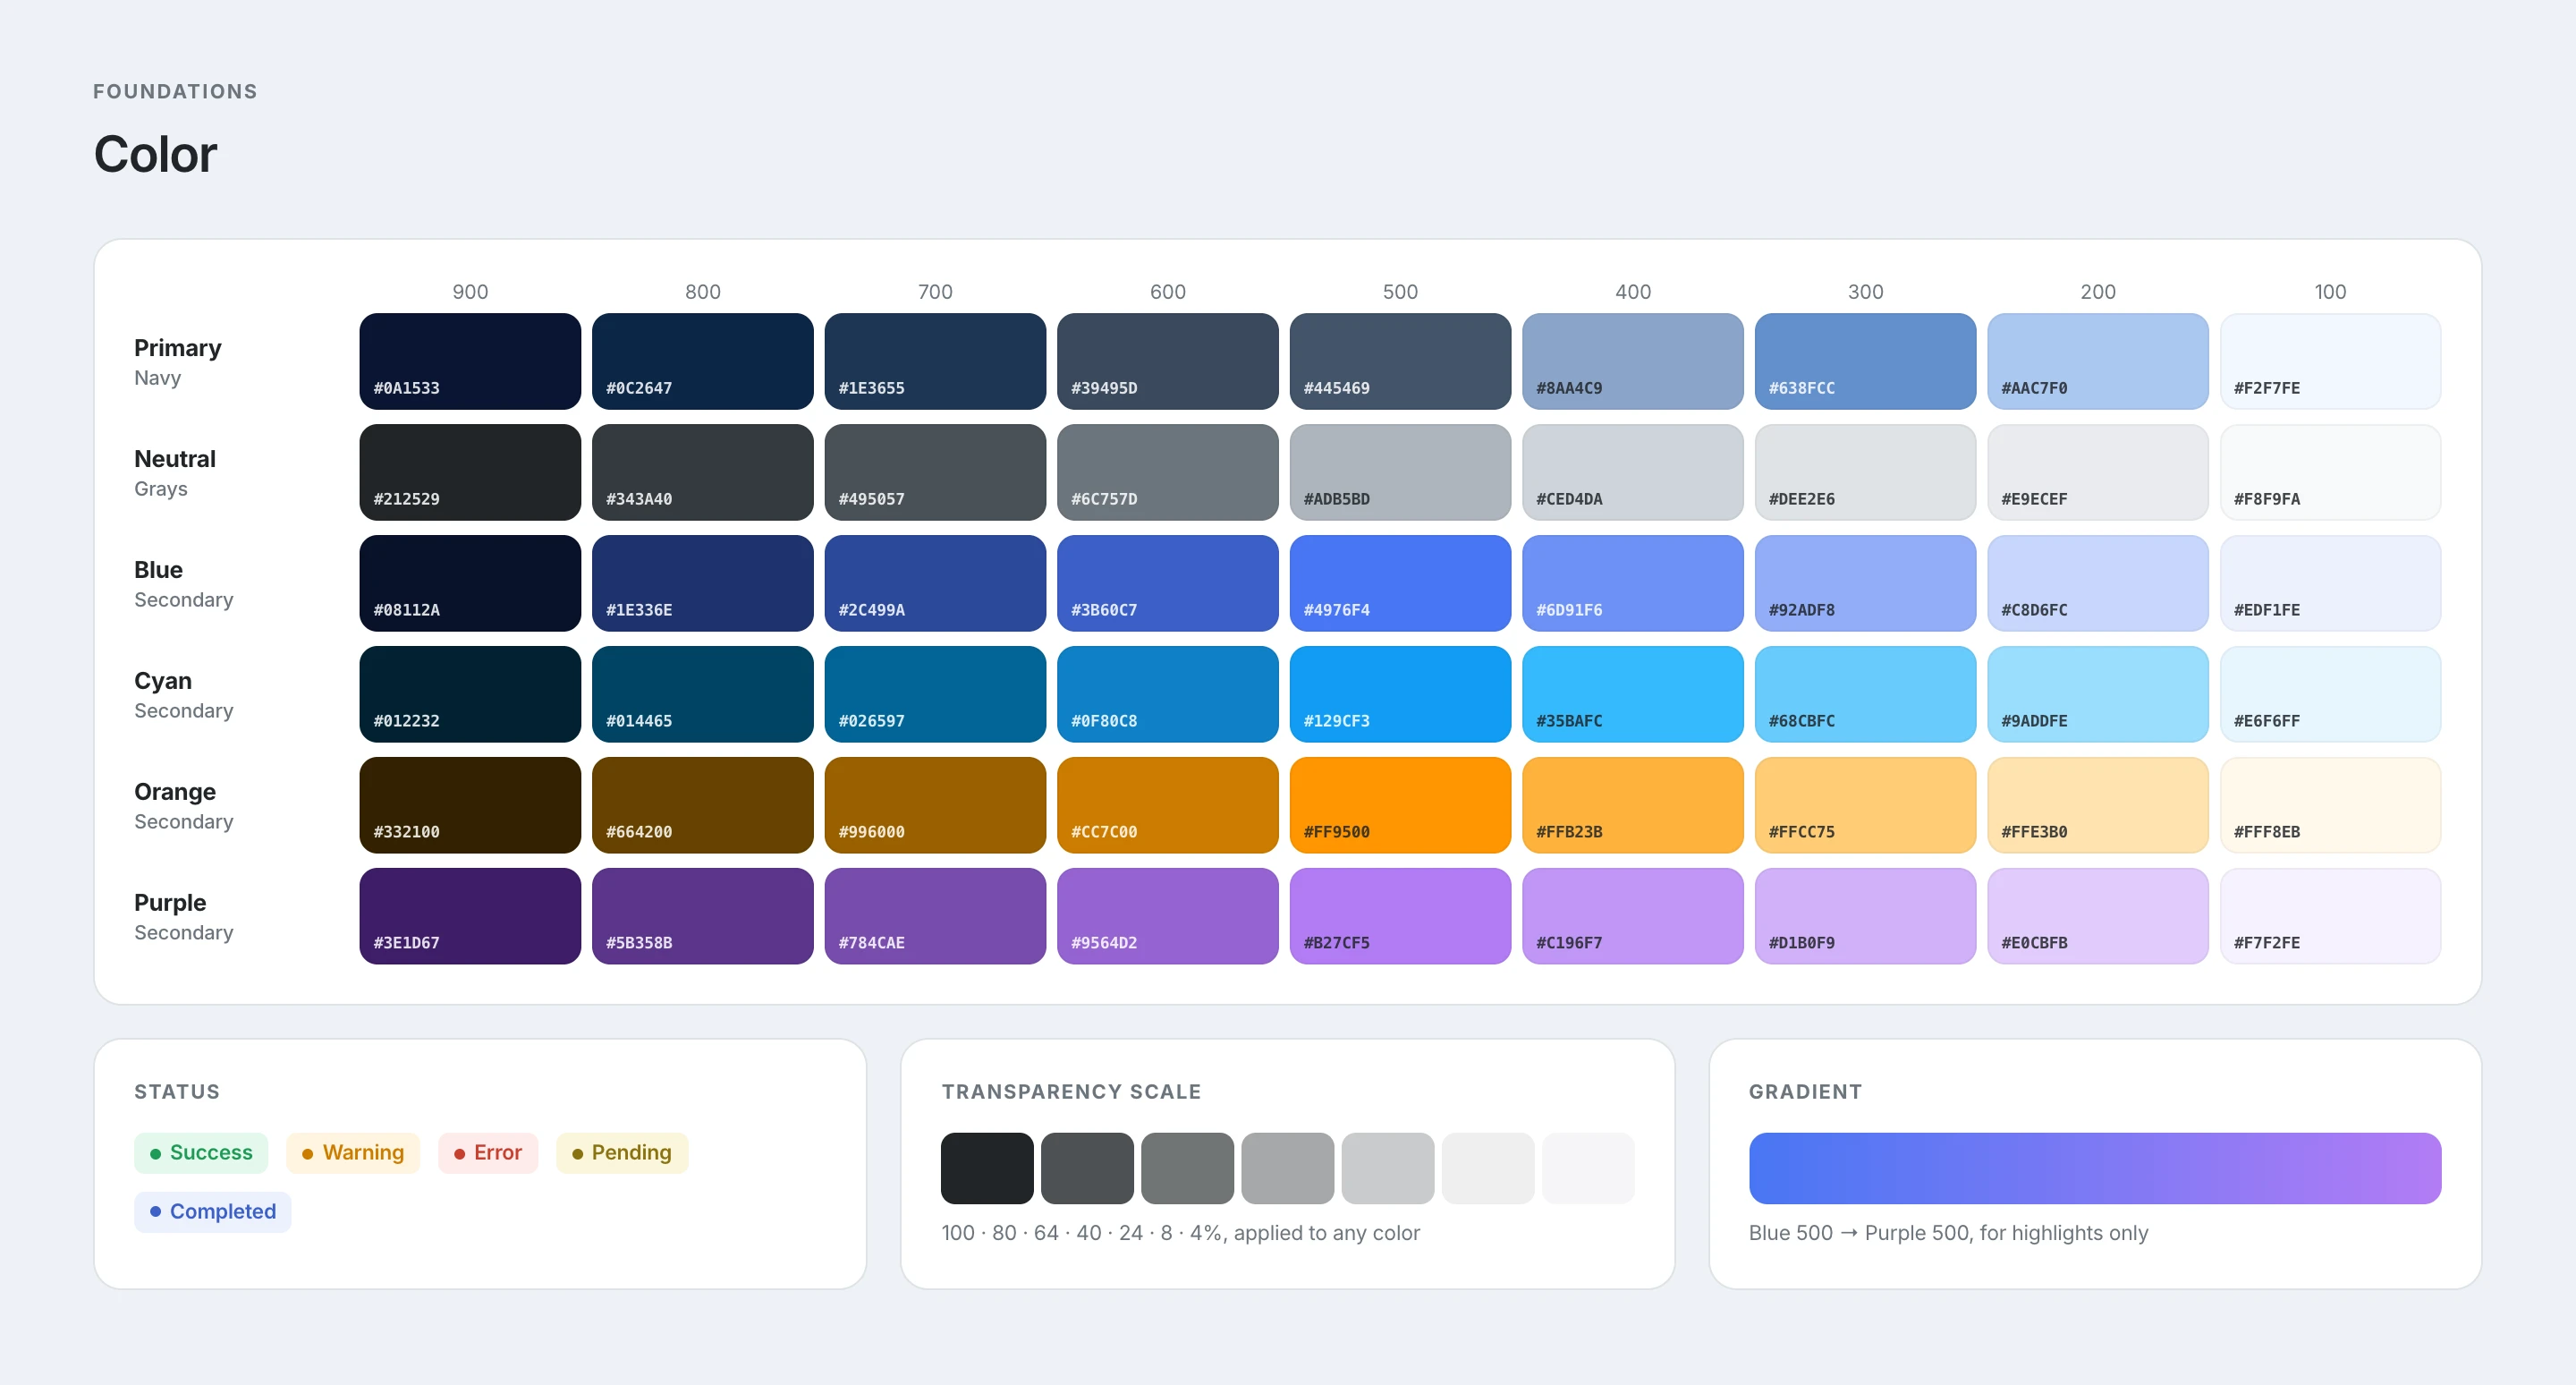Pick the #1E336E blue swatch

pos(702,583)
